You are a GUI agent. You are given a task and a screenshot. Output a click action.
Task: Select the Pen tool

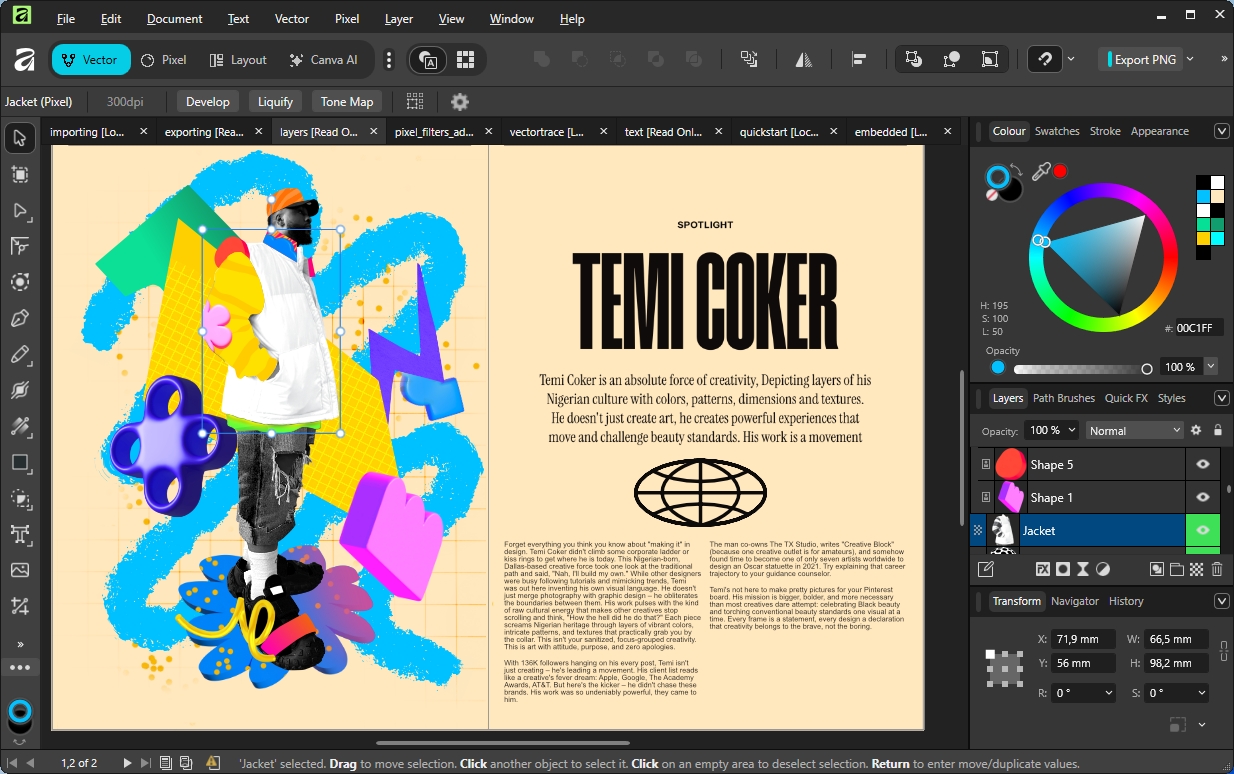click(19, 318)
